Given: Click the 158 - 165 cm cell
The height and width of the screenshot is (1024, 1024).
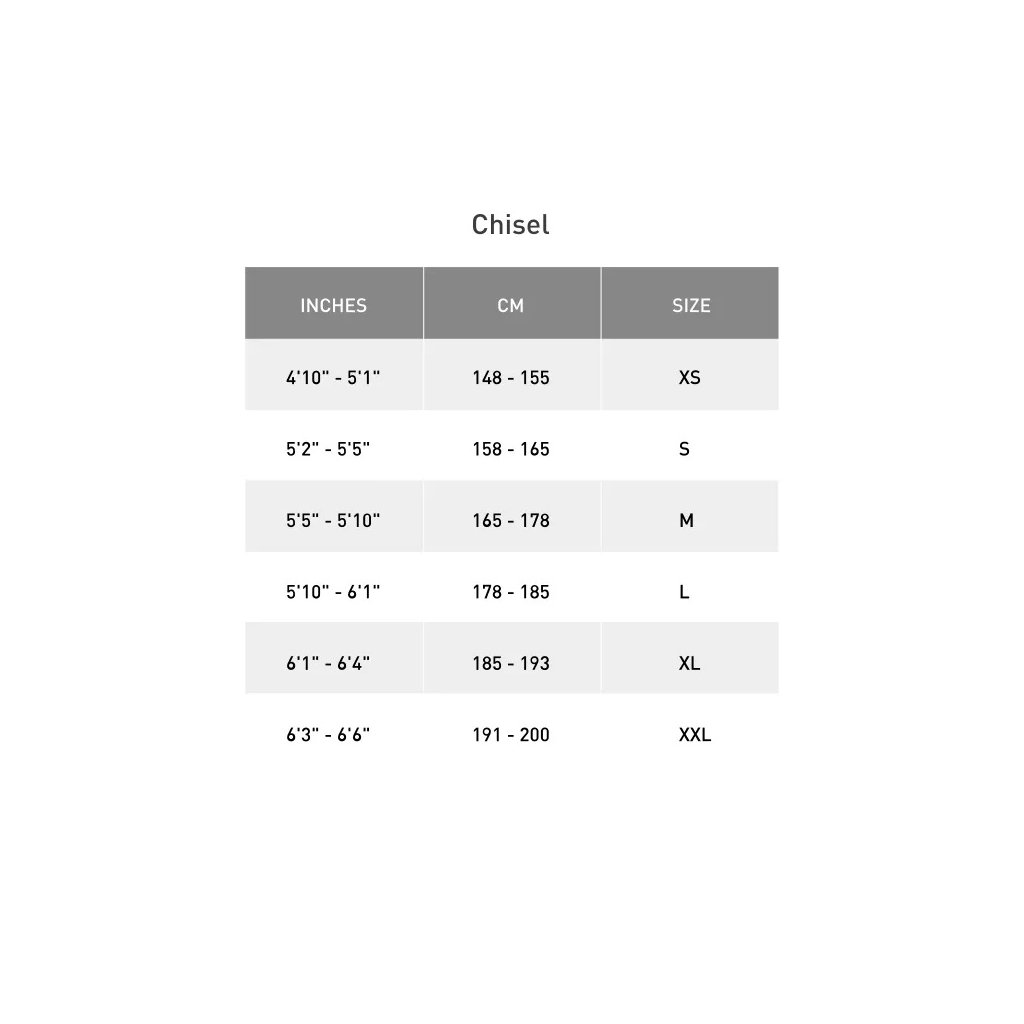Looking at the screenshot, I should pos(511,449).
